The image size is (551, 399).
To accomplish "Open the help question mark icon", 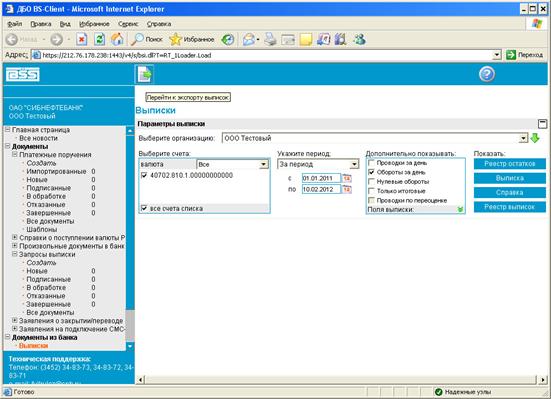I will pos(487,74).
